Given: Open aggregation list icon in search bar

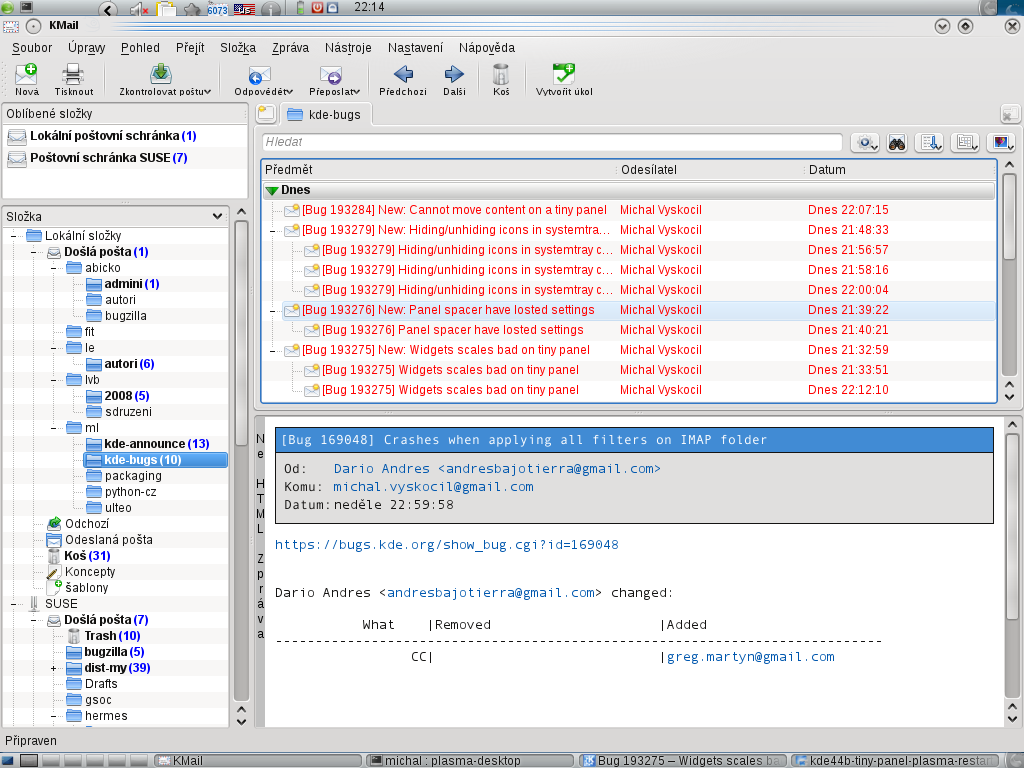Looking at the screenshot, I should pos(965,142).
